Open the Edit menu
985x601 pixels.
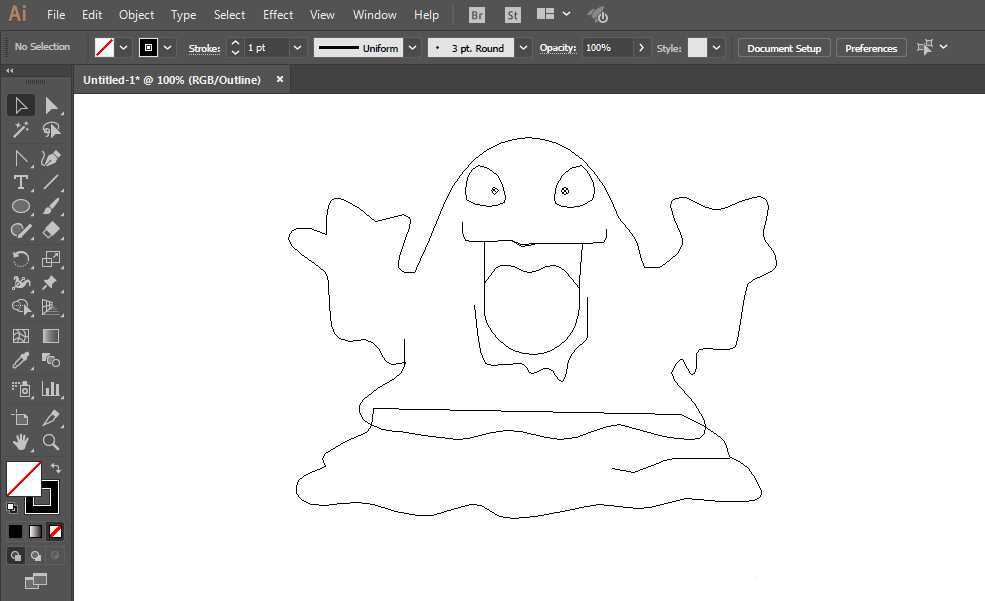click(x=92, y=14)
